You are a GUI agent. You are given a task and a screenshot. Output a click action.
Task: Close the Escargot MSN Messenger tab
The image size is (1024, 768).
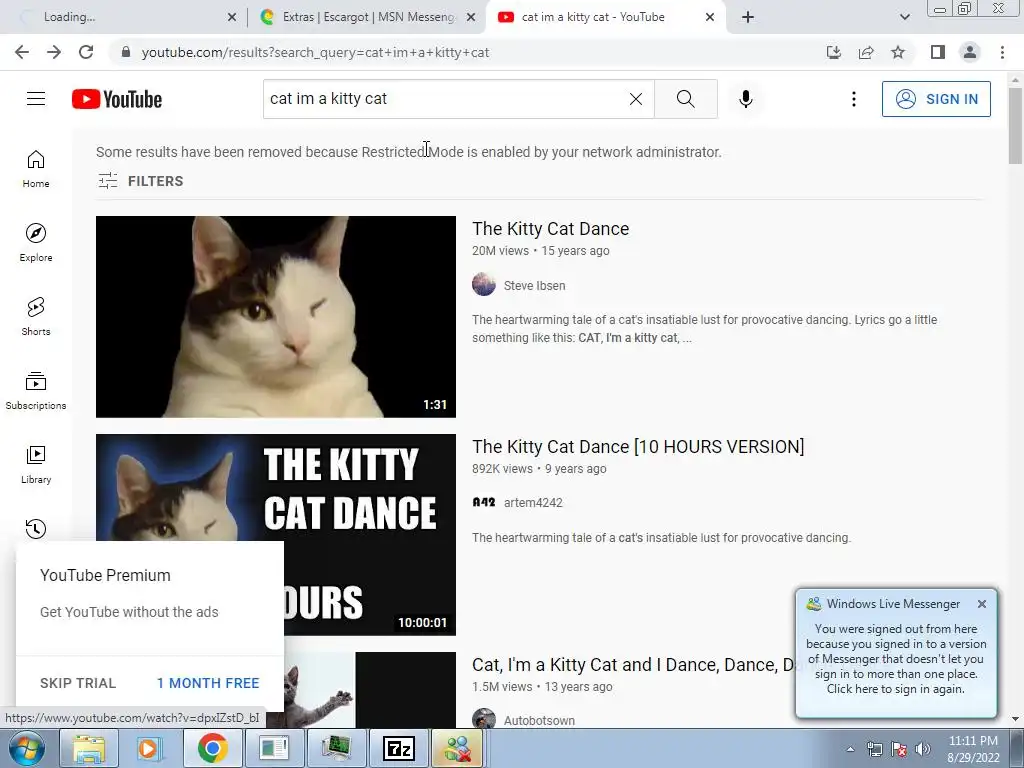[x=471, y=18]
